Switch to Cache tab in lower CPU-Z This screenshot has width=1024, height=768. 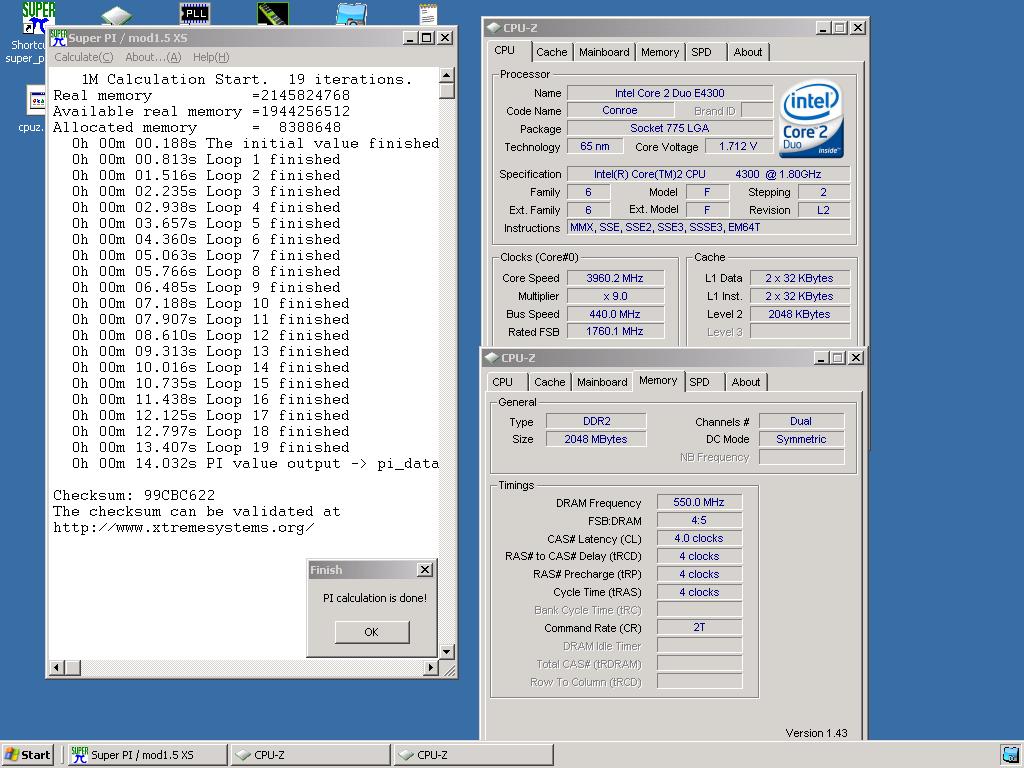(550, 382)
